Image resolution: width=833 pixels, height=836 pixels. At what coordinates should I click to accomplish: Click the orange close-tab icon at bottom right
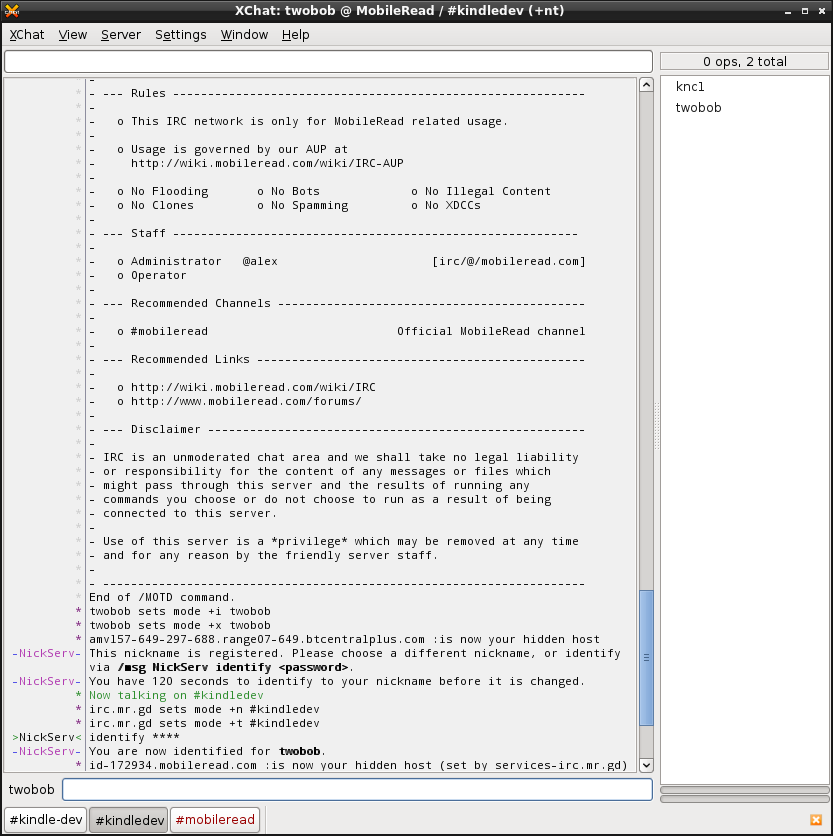point(815,820)
